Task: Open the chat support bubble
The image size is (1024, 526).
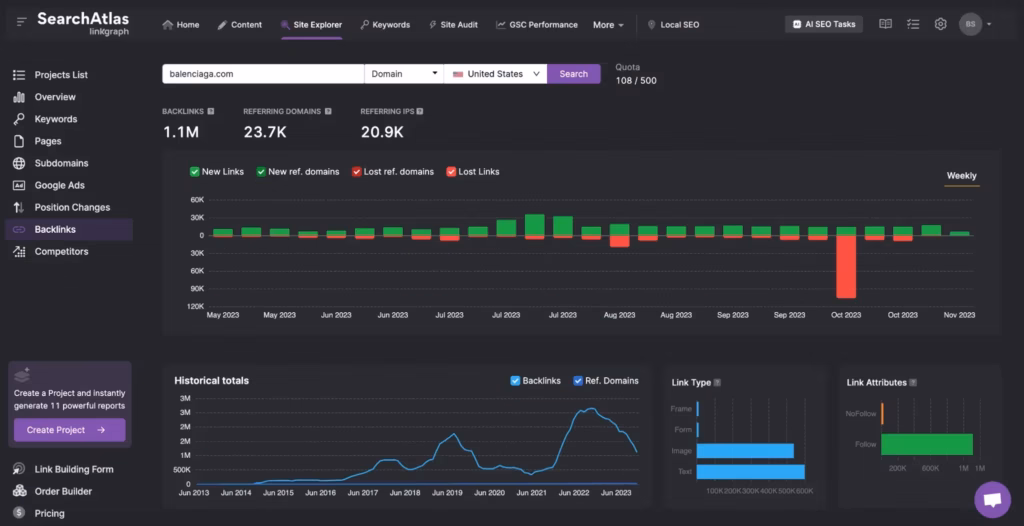Action: [992, 499]
